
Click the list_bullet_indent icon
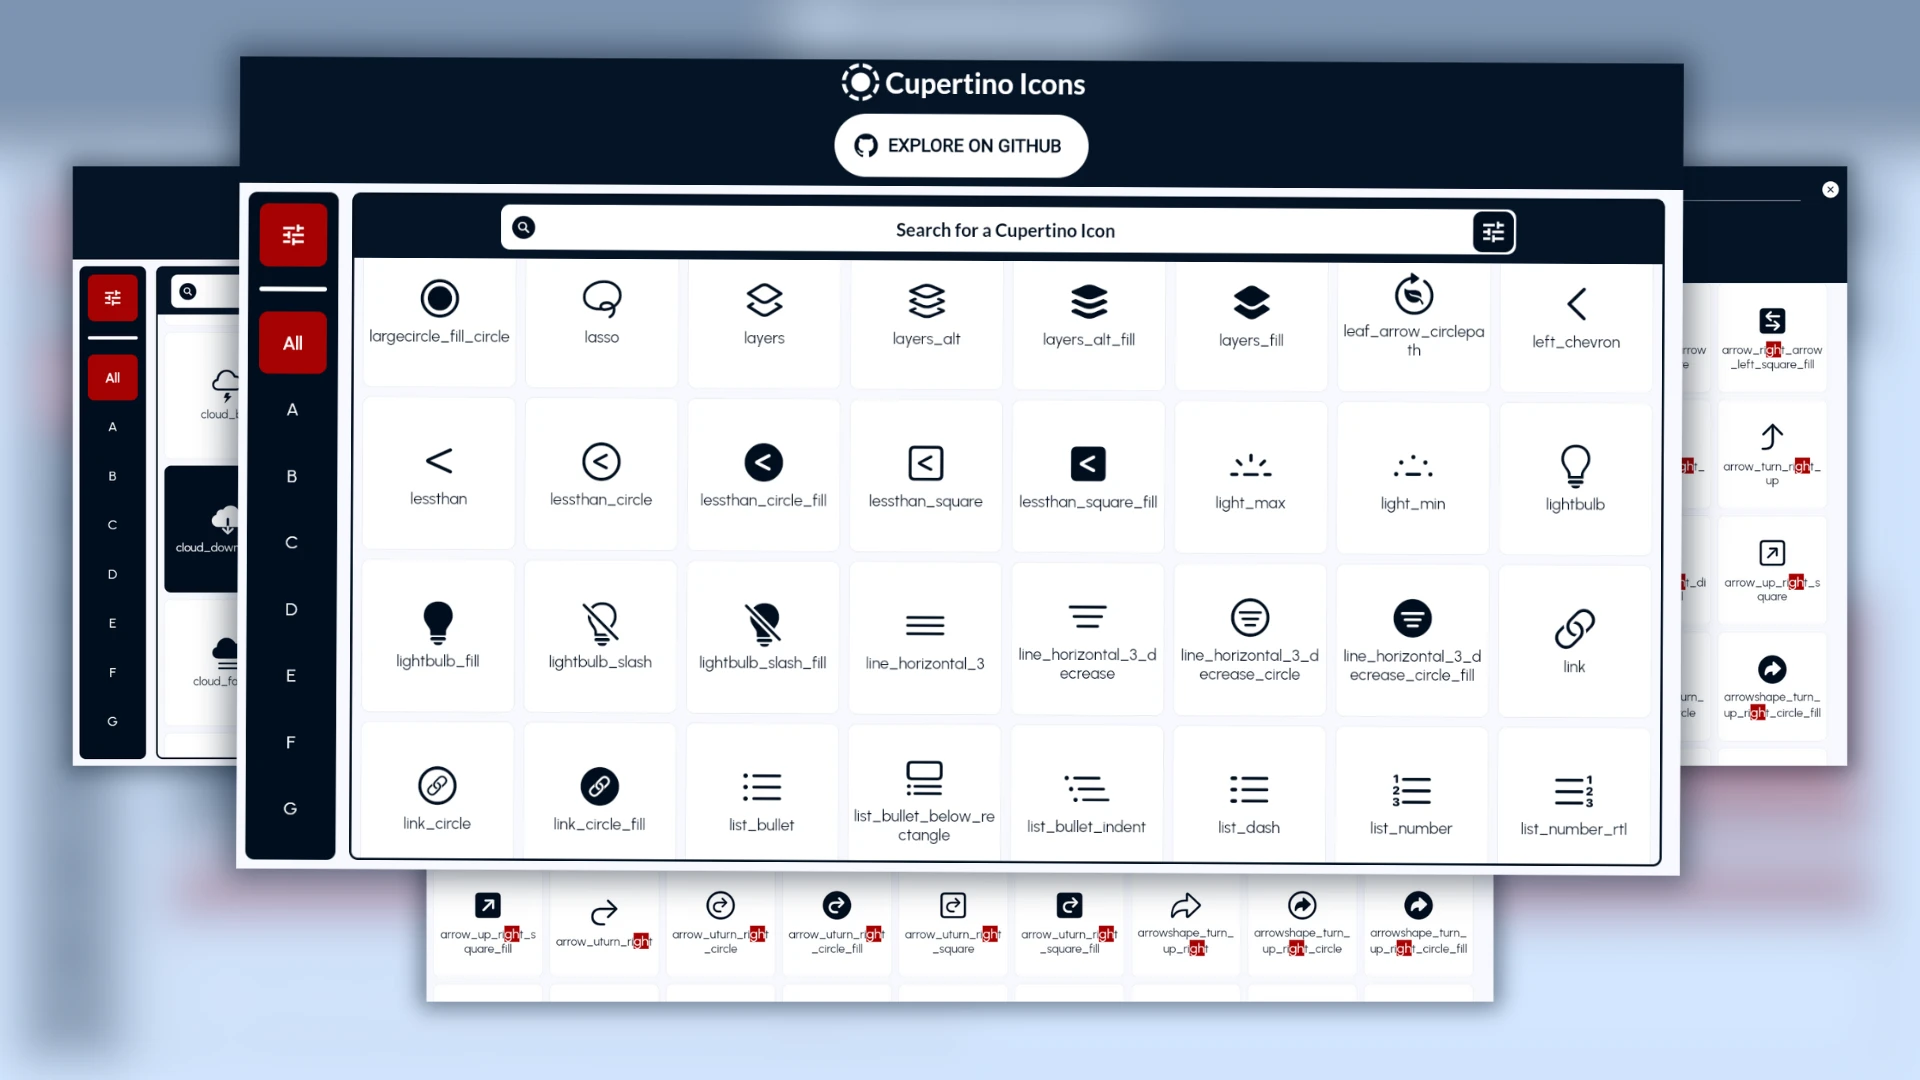pos(1087,789)
